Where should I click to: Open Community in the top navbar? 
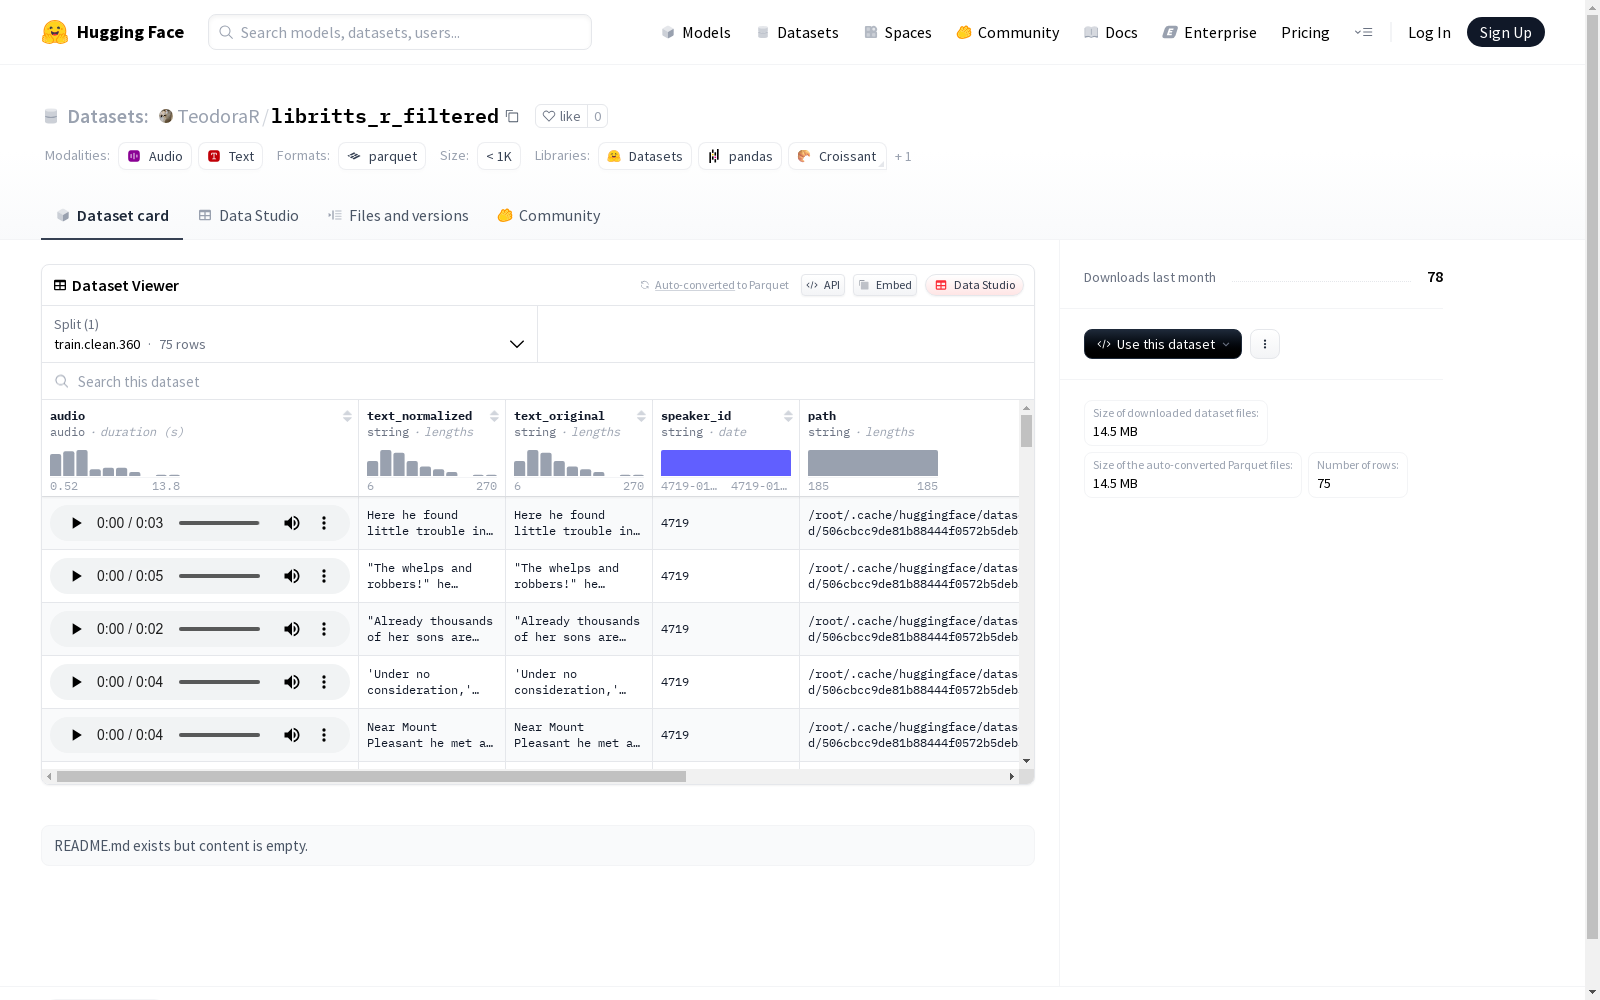tap(1008, 32)
